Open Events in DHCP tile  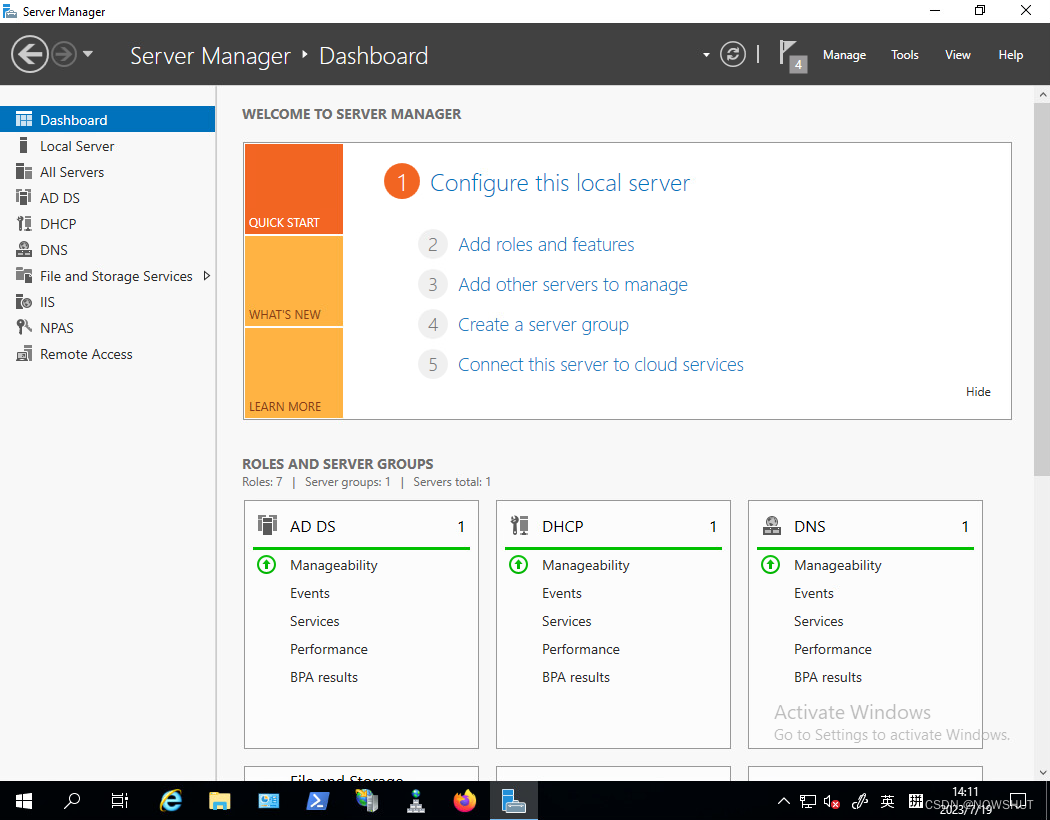561,593
